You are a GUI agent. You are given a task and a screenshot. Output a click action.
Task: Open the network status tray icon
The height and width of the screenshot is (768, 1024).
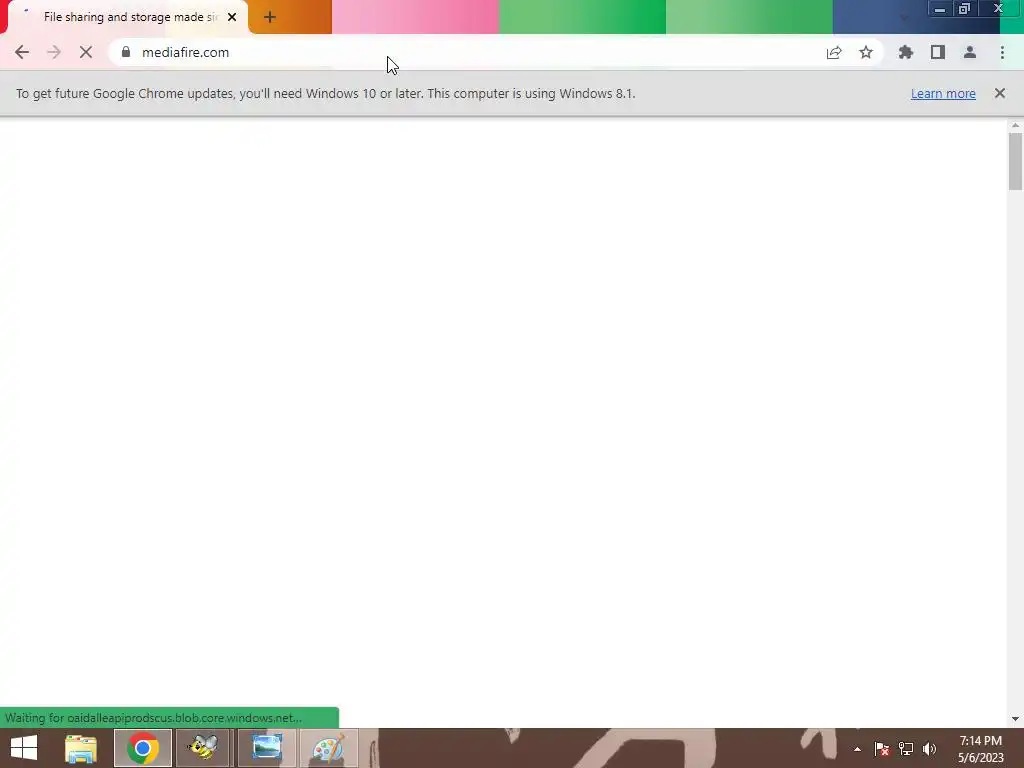[906, 749]
